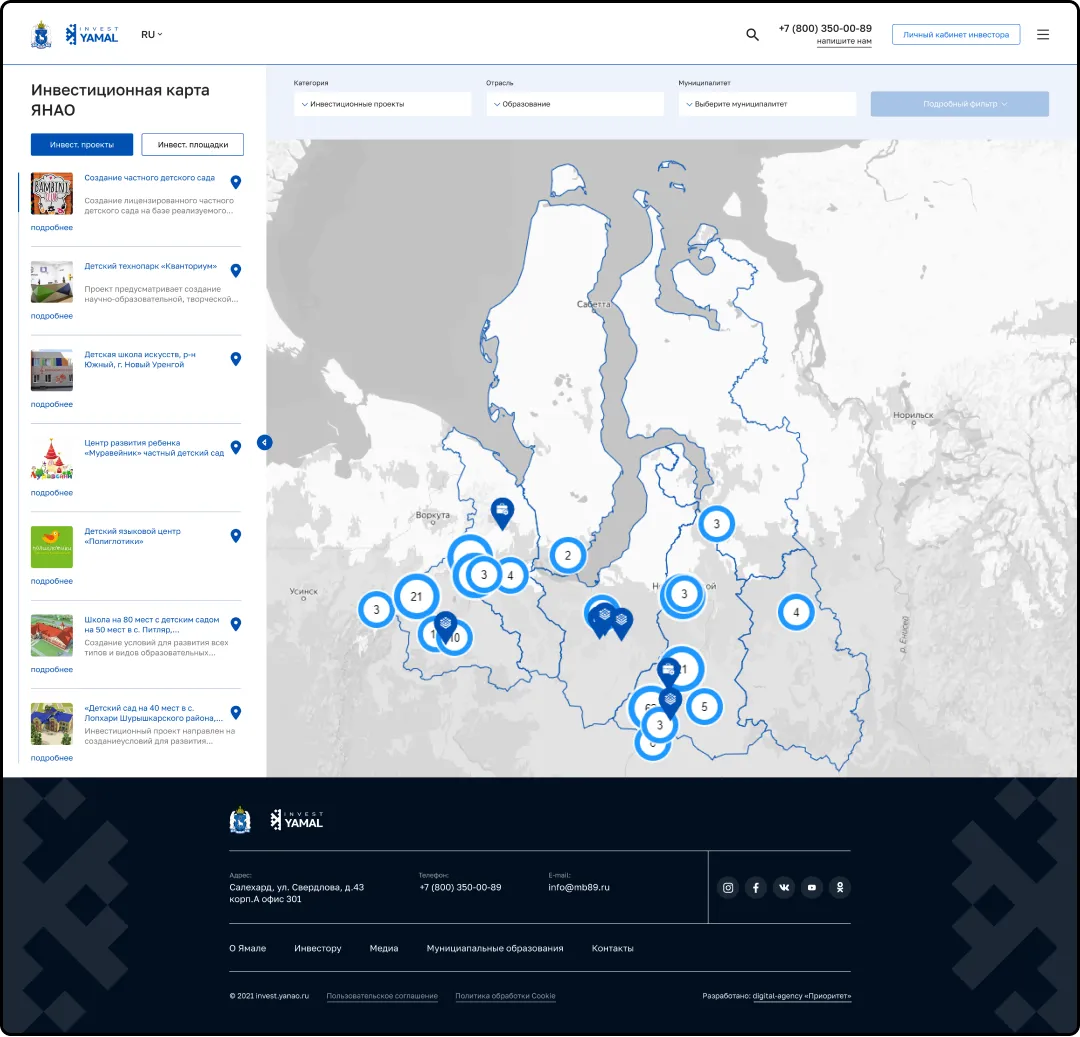Expand the Отрасль dropdown showing Образование
This screenshot has width=1080, height=1037.
click(575, 104)
